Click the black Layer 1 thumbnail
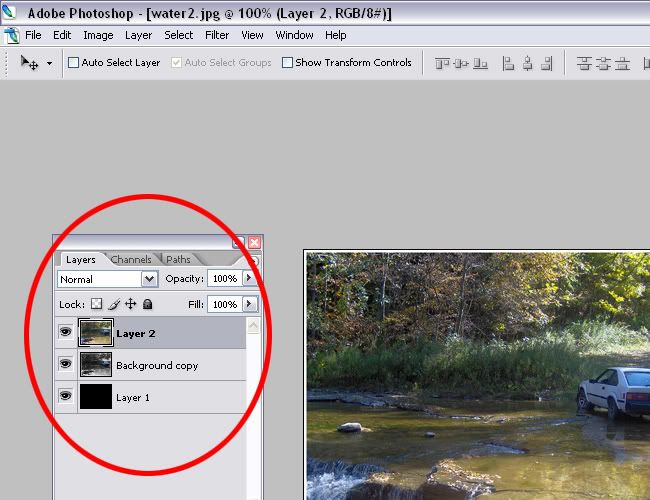The image size is (650, 500). [96, 396]
